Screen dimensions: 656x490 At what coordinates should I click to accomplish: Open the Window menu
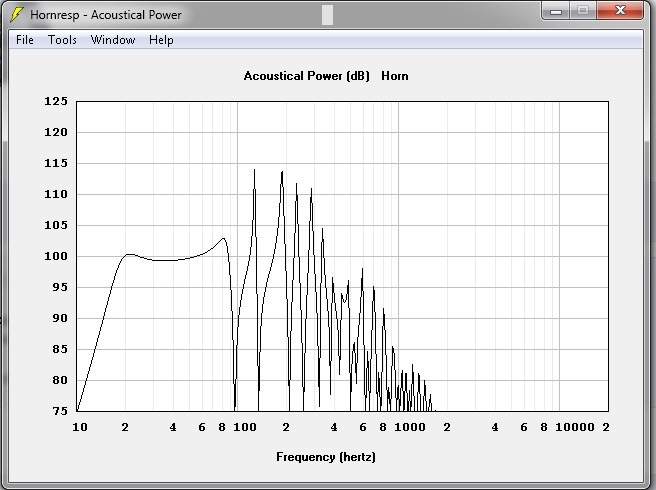pos(113,40)
